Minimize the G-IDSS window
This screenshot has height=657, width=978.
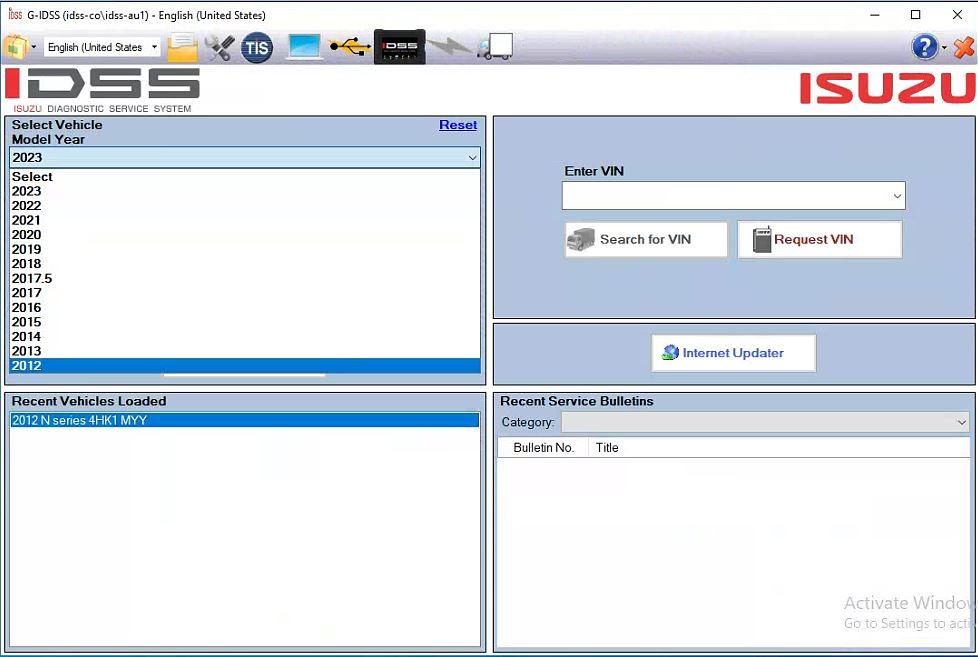point(874,15)
